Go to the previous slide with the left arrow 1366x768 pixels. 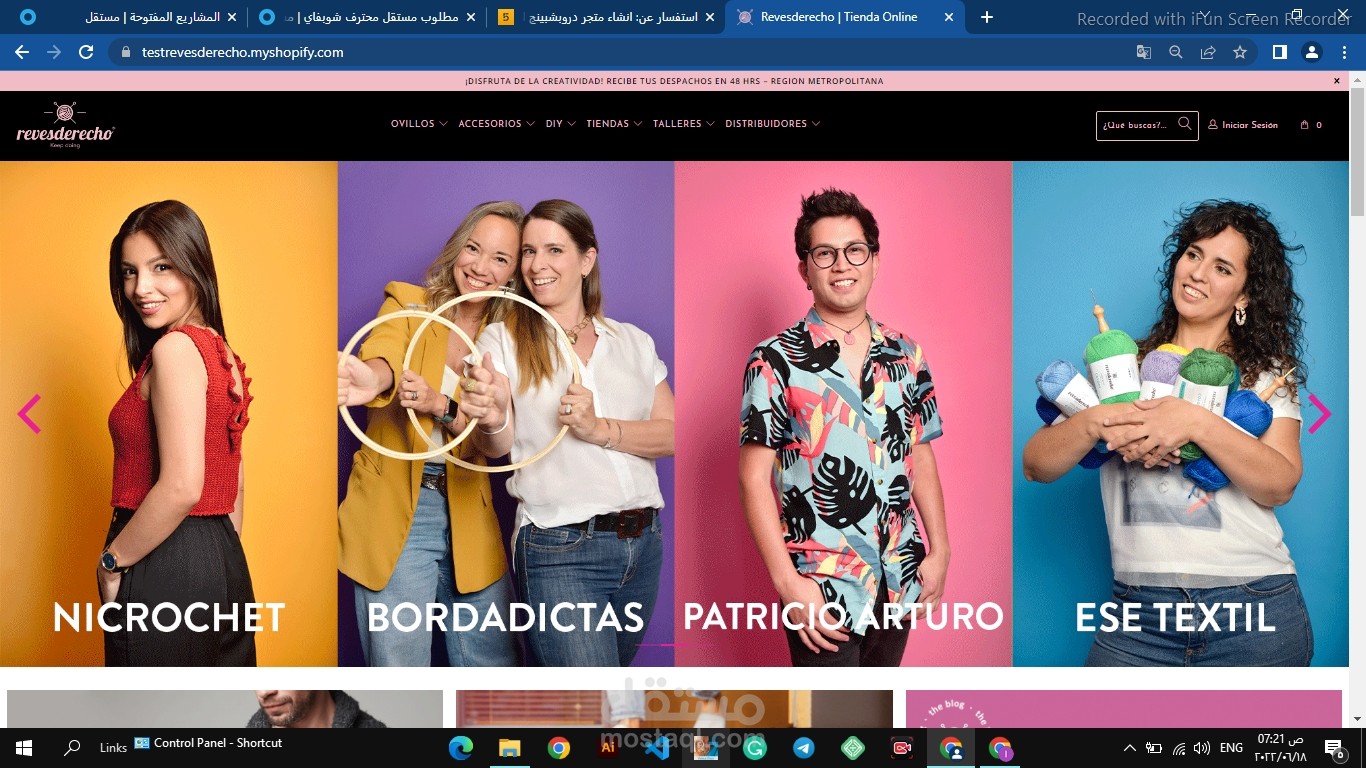click(29, 413)
